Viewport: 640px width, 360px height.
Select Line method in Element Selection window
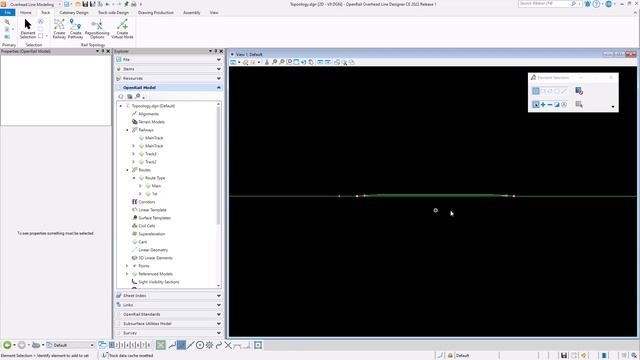pos(564,91)
